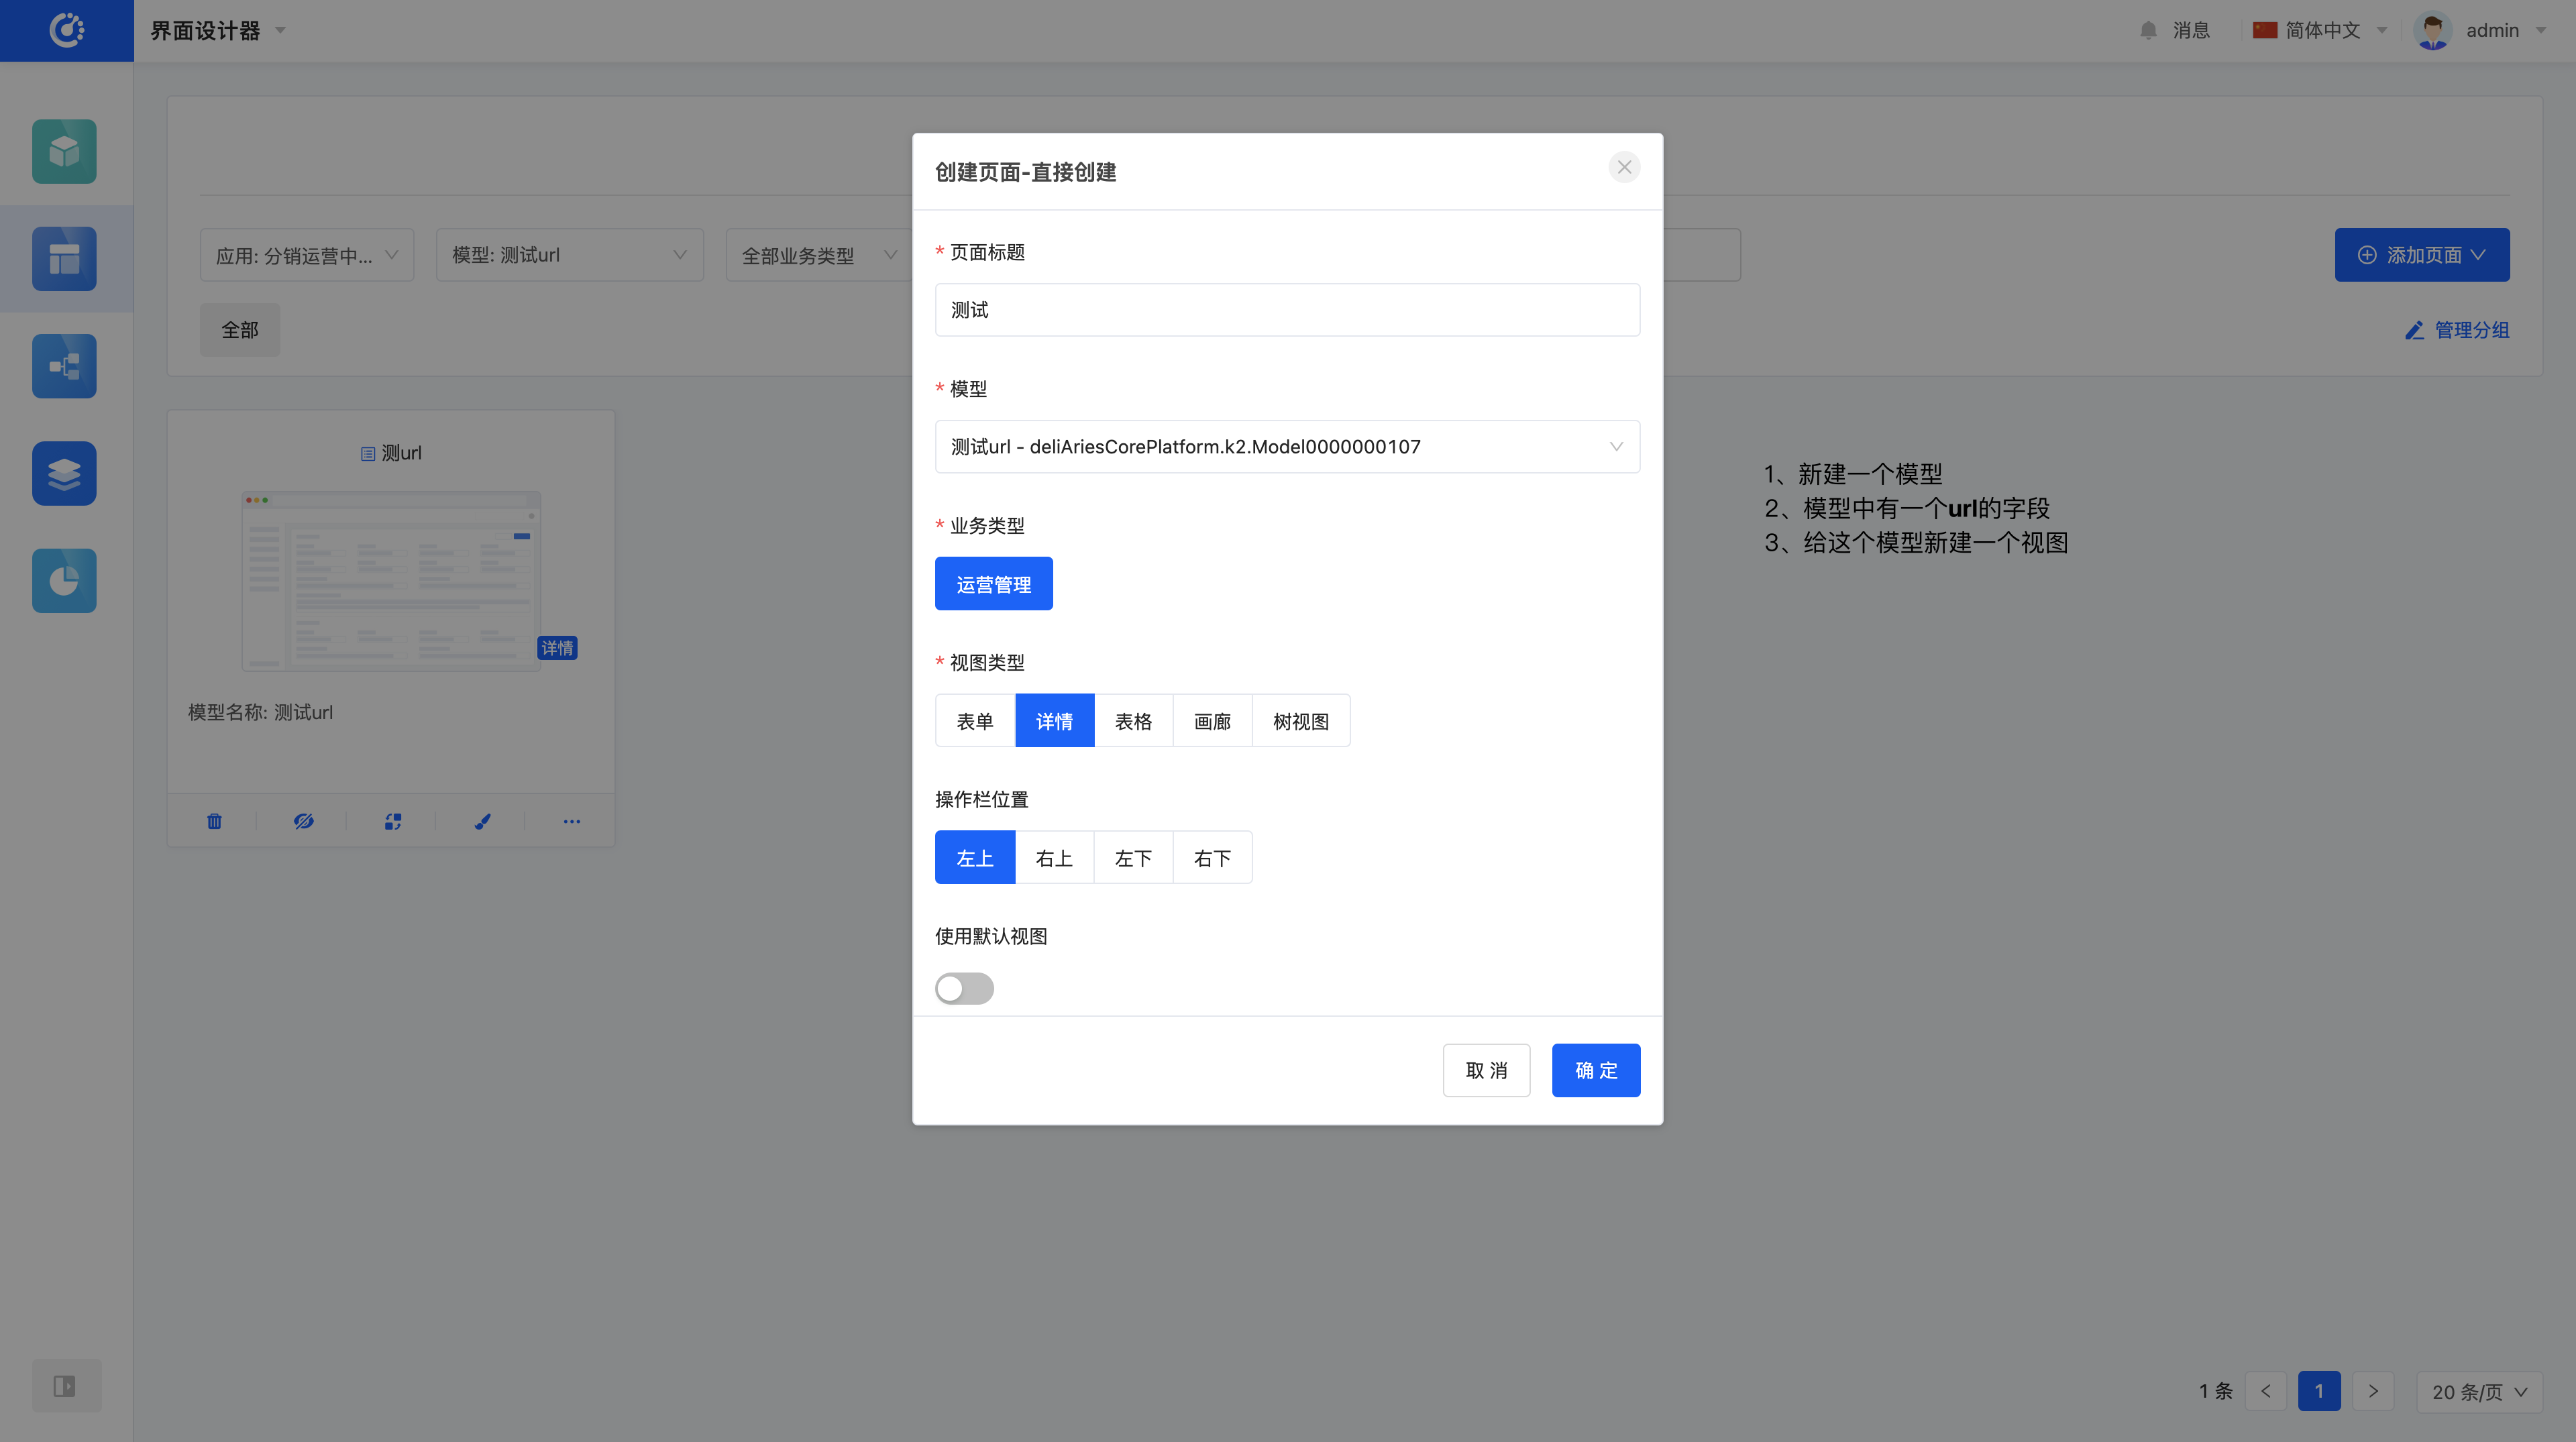Choose the 树视图 view type

click(x=1300, y=721)
